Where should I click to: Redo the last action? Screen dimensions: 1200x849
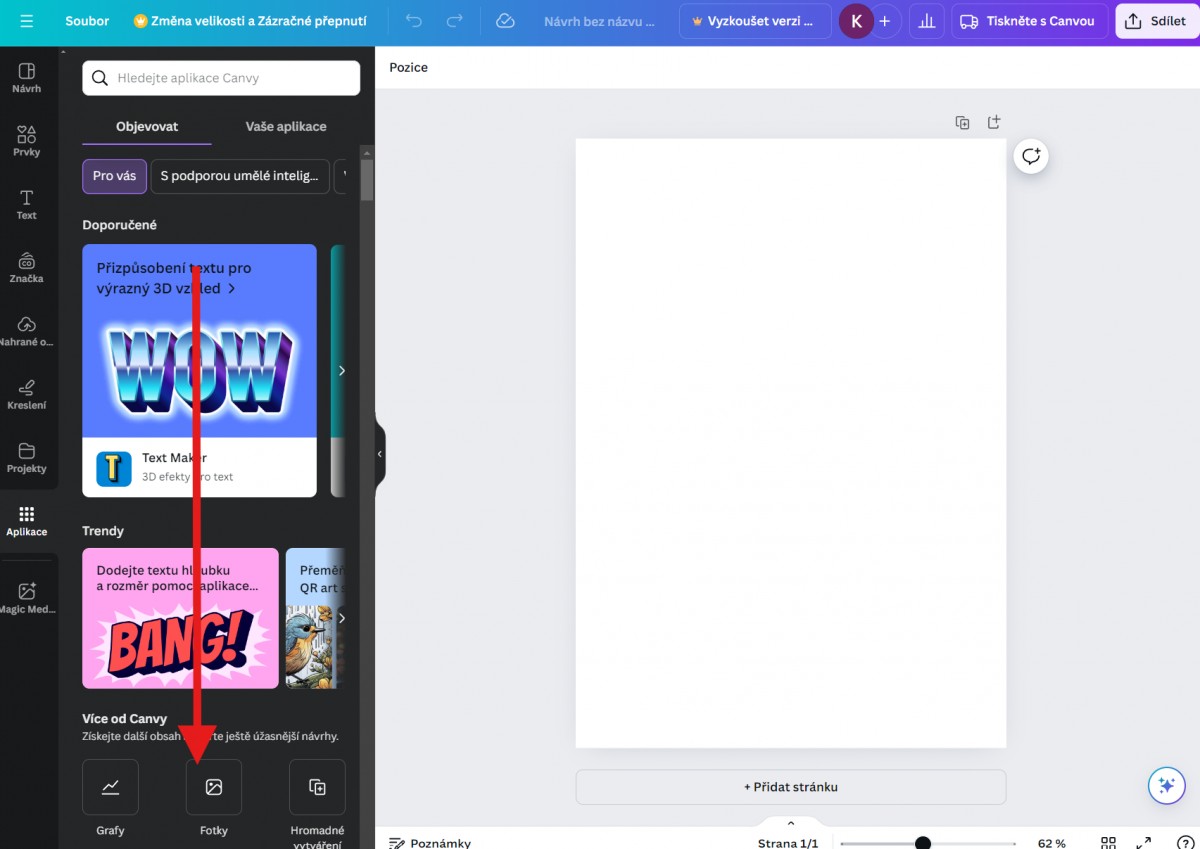tap(455, 21)
